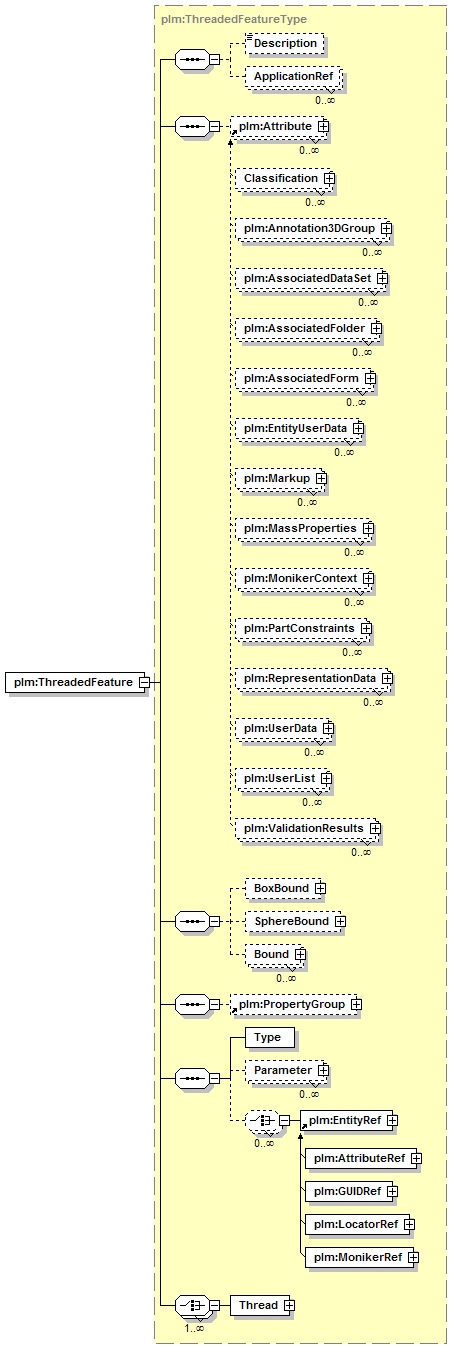Click the choice compositor icon beside Thread
Image resolution: width=452 pixels, height=1349 pixels.
point(191,1305)
